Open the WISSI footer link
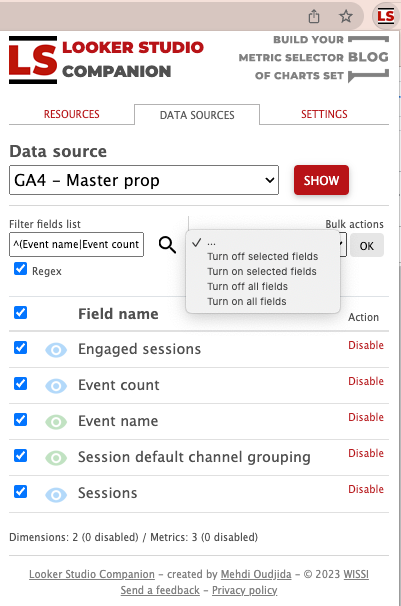The image size is (401, 606). [x=356, y=574]
